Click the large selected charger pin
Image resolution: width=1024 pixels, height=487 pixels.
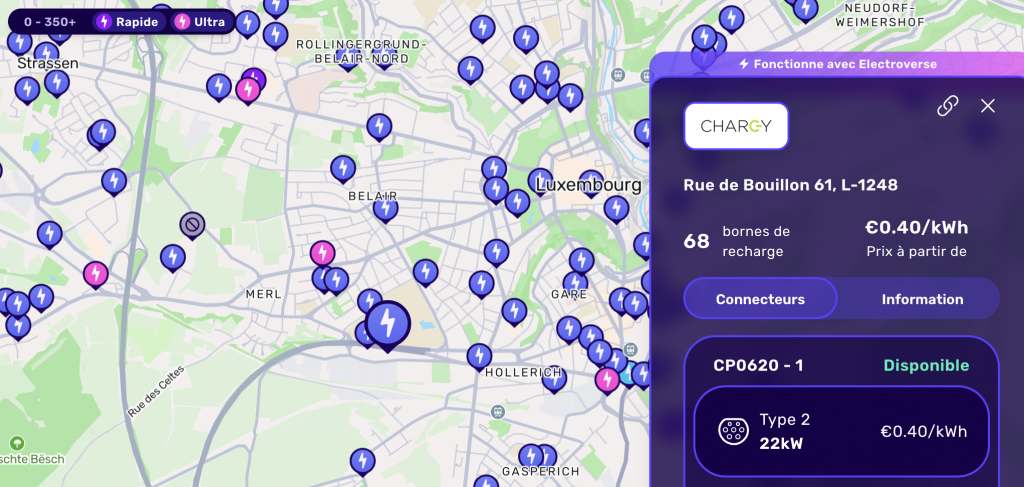[388, 324]
